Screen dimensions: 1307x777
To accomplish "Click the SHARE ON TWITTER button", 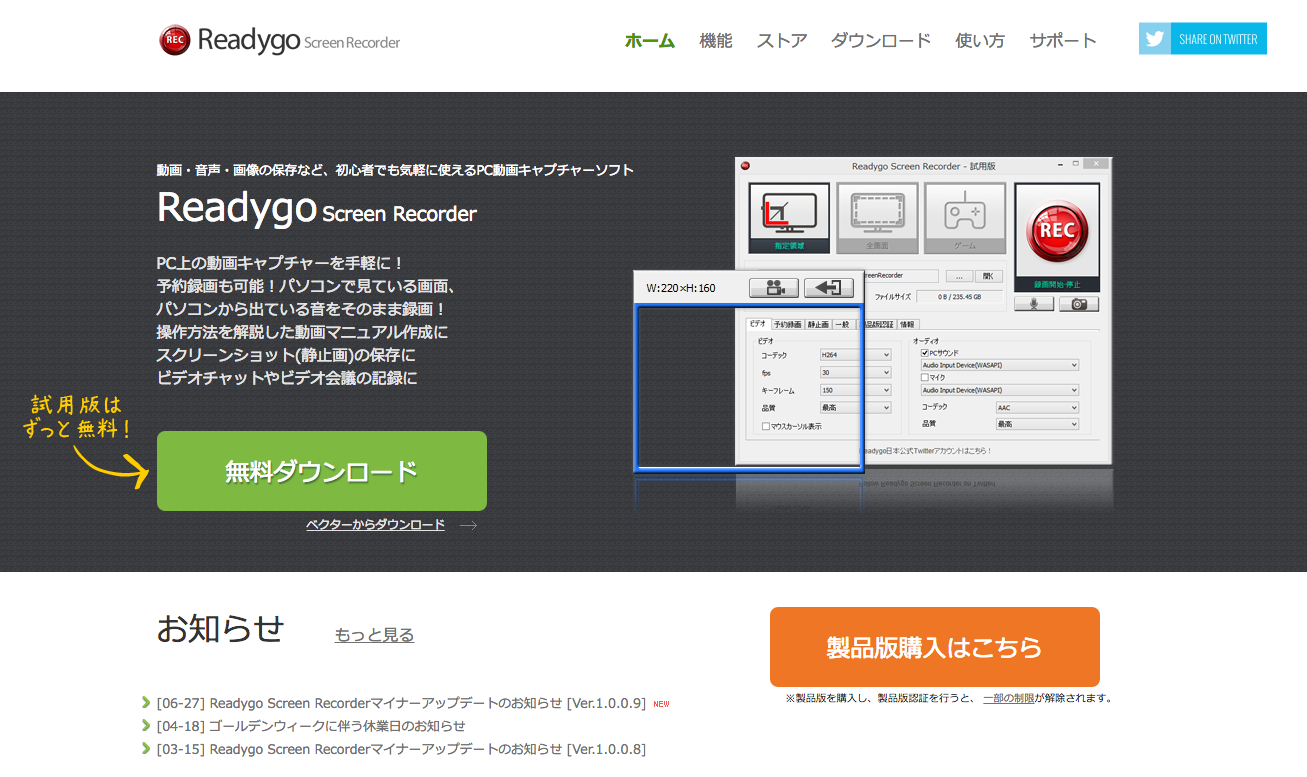I will 1203,39.
